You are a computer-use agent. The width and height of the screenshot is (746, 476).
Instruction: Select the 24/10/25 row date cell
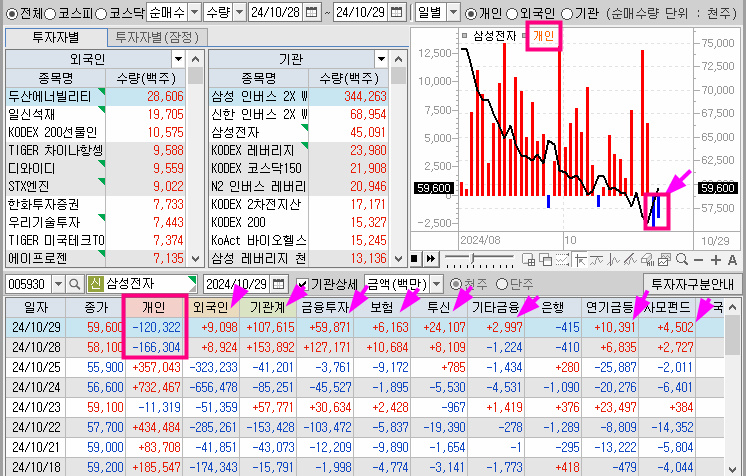click(x=36, y=367)
